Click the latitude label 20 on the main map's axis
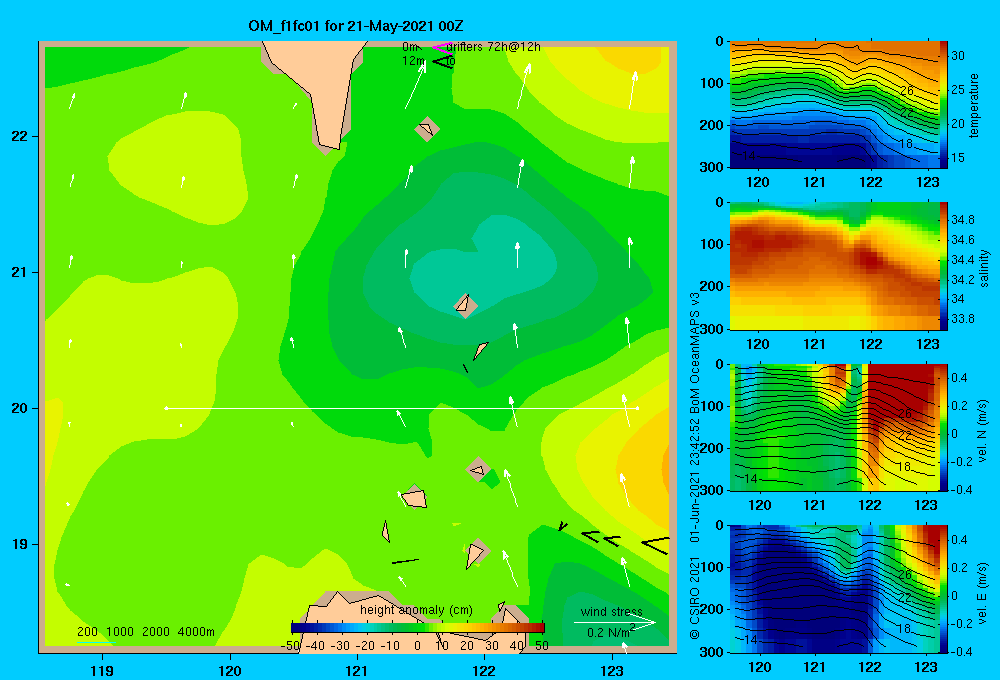The height and width of the screenshot is (680, 1000). tap(19, 408)
